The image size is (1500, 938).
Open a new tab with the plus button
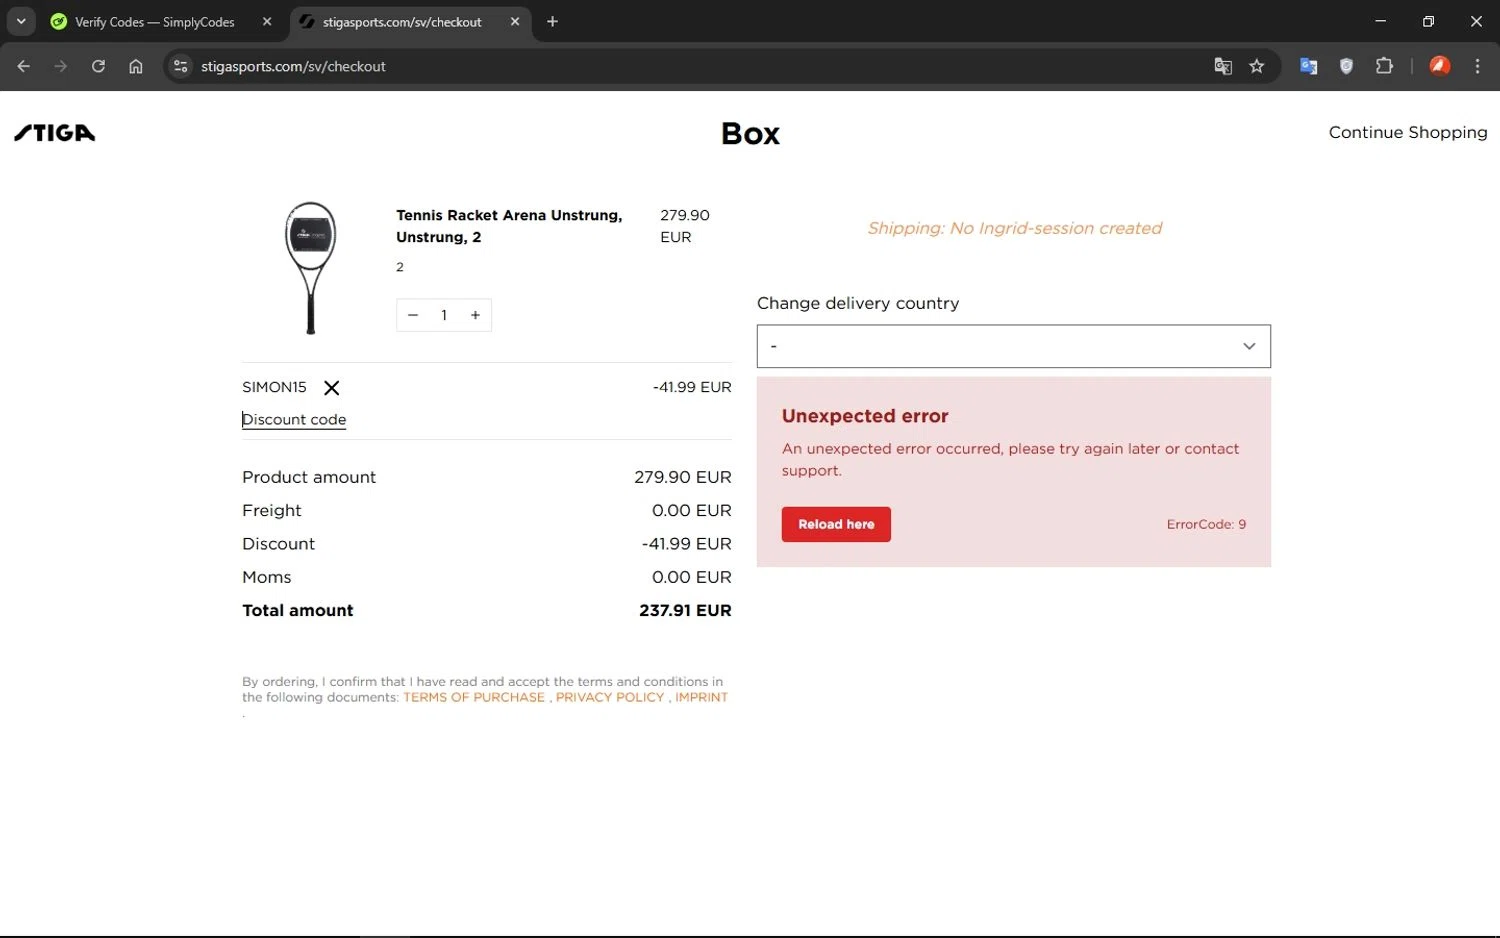point(552,21)
